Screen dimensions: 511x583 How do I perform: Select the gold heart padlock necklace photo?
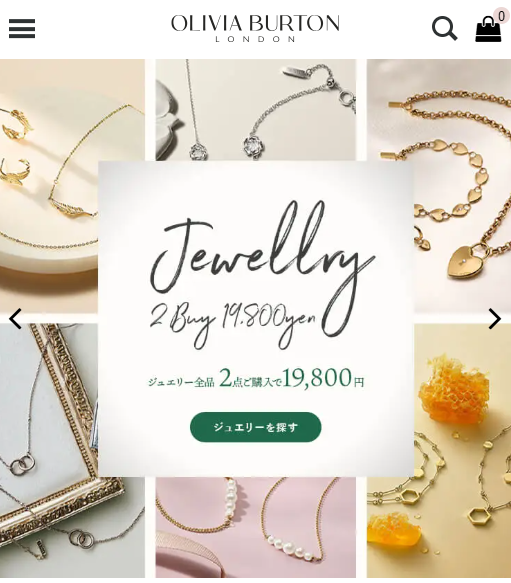439,186
